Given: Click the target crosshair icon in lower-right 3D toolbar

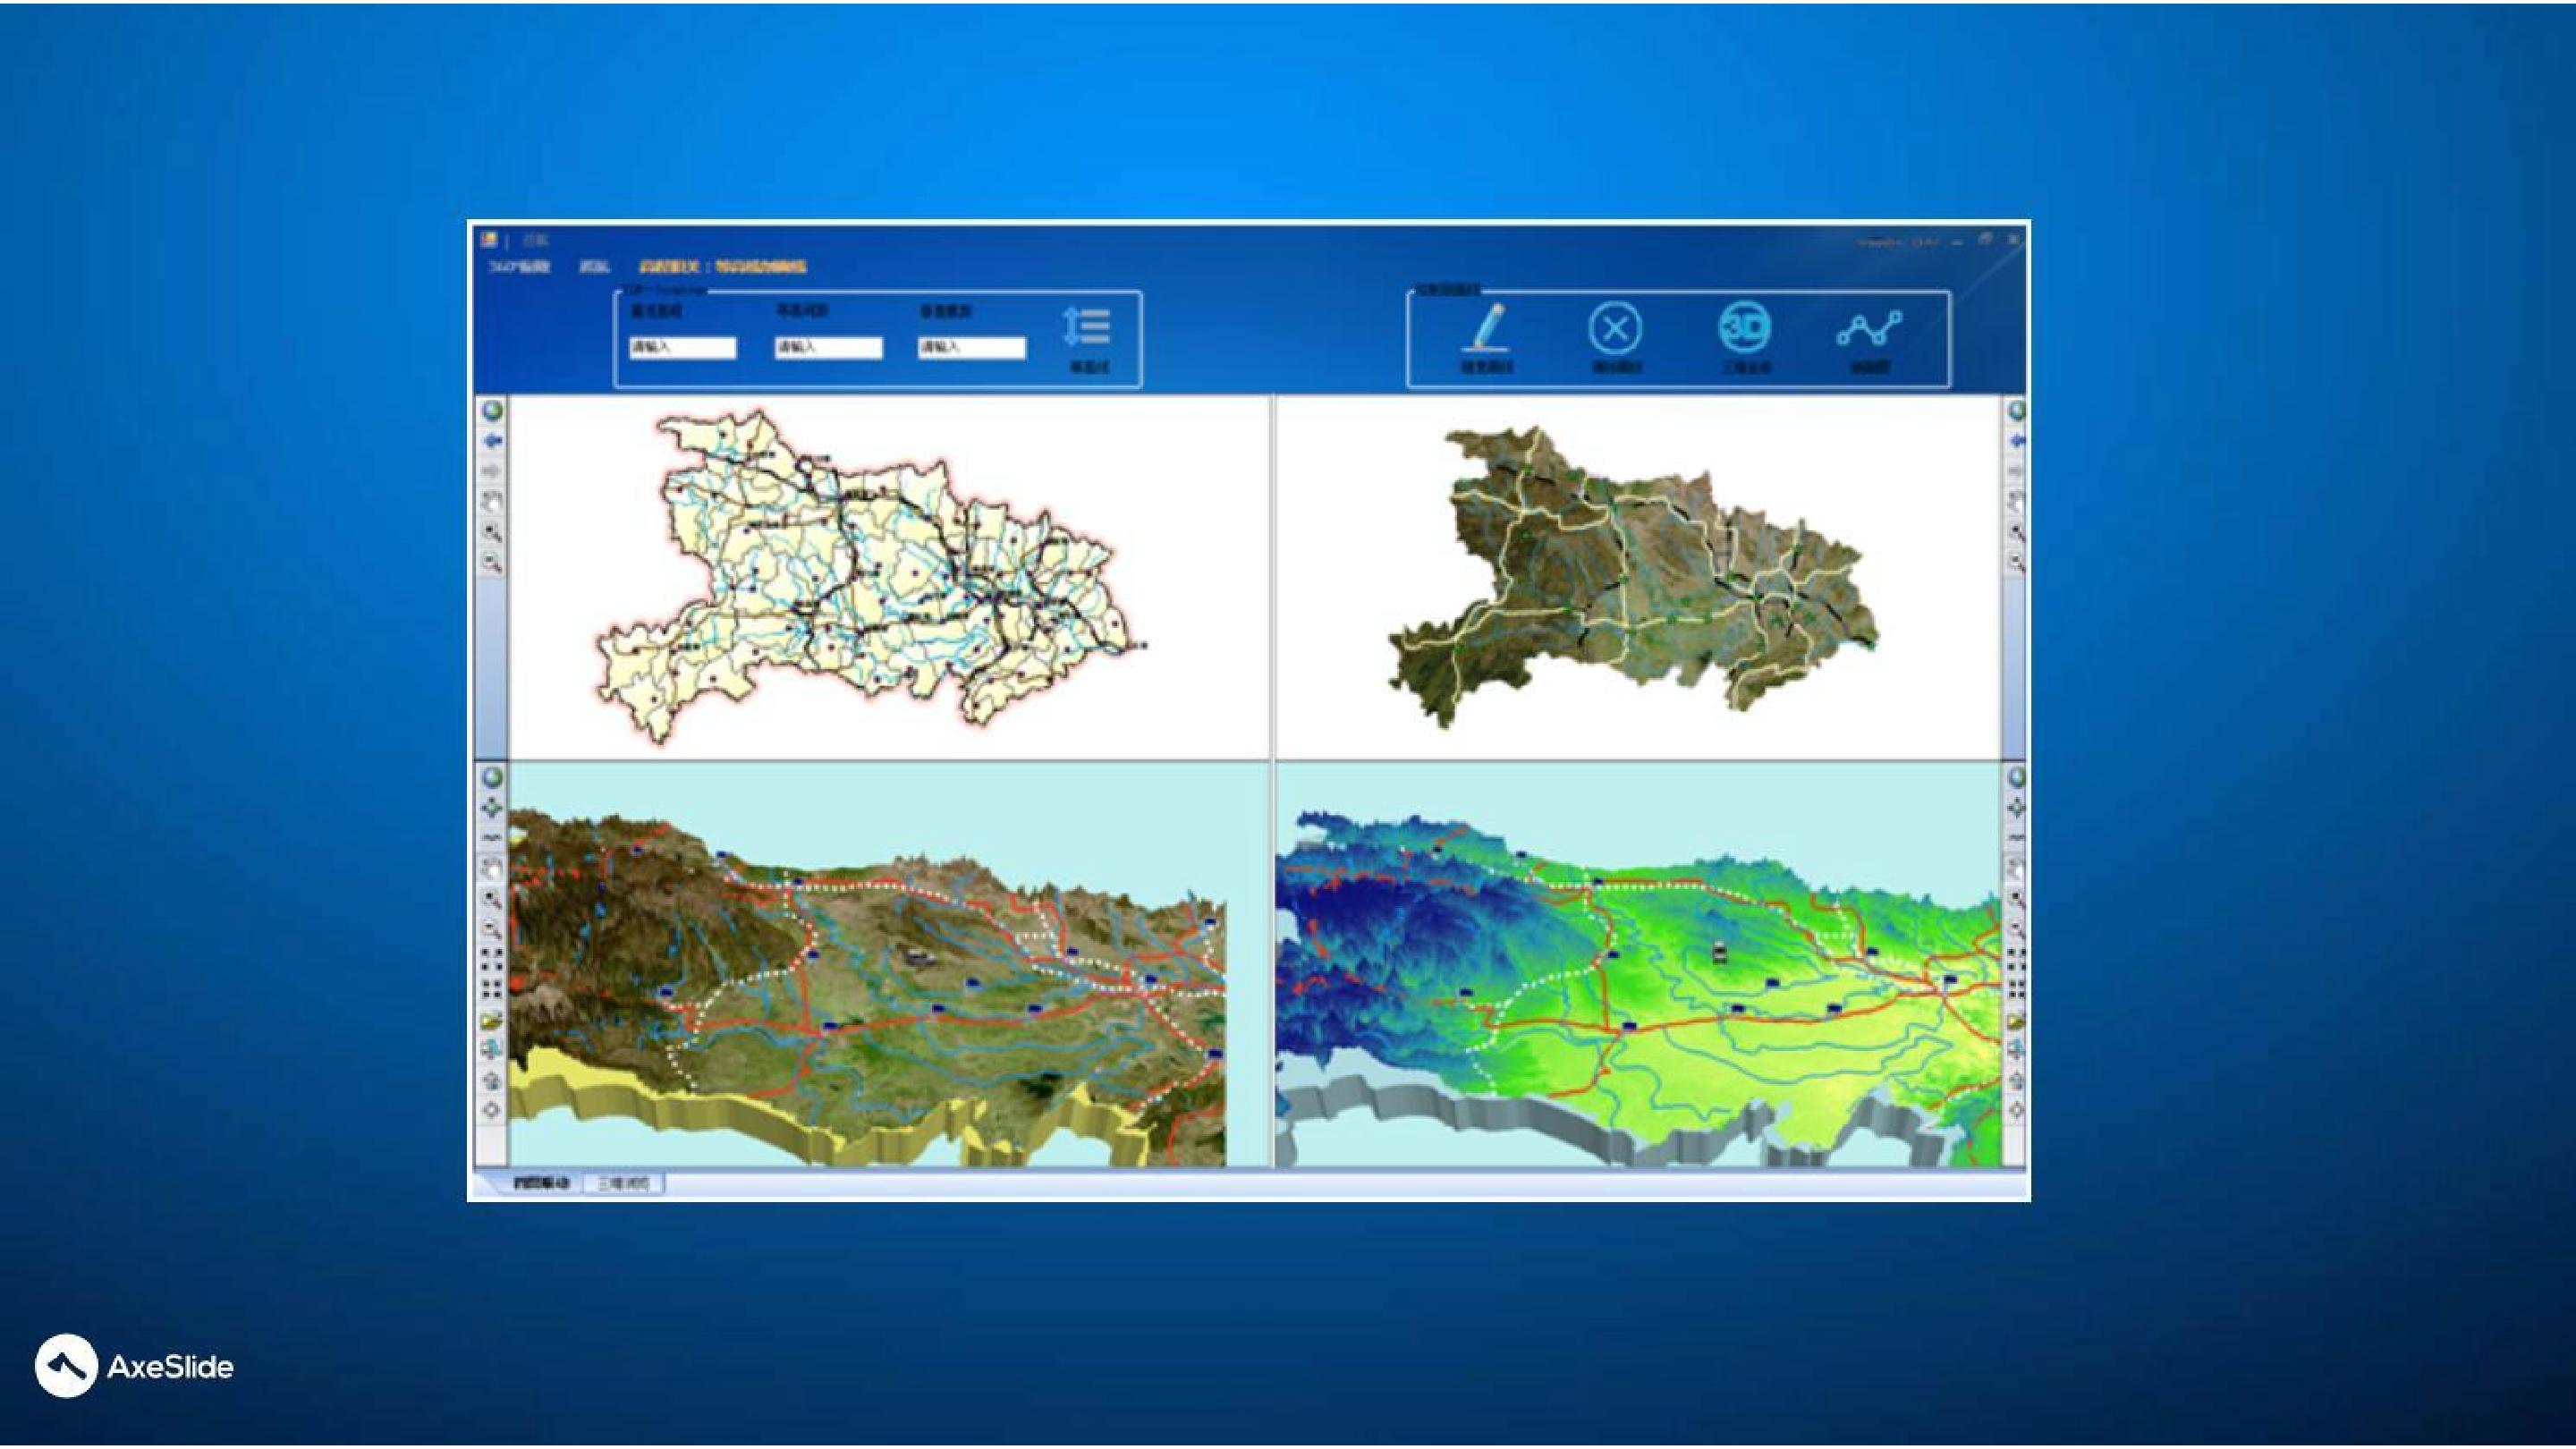Looking at the screenshot, I should (x=2016, y=1110).
